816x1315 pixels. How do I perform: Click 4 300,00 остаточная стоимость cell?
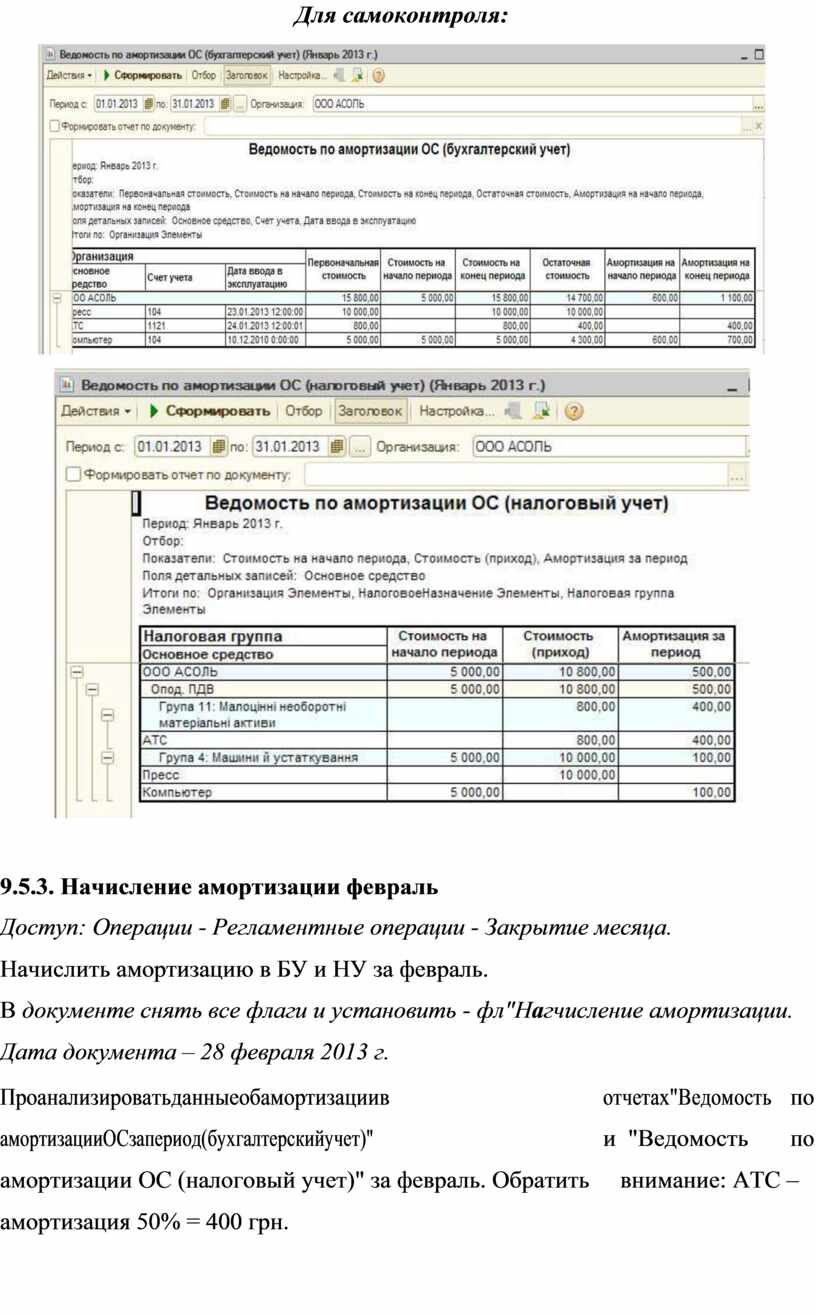(x=567, y=340)
